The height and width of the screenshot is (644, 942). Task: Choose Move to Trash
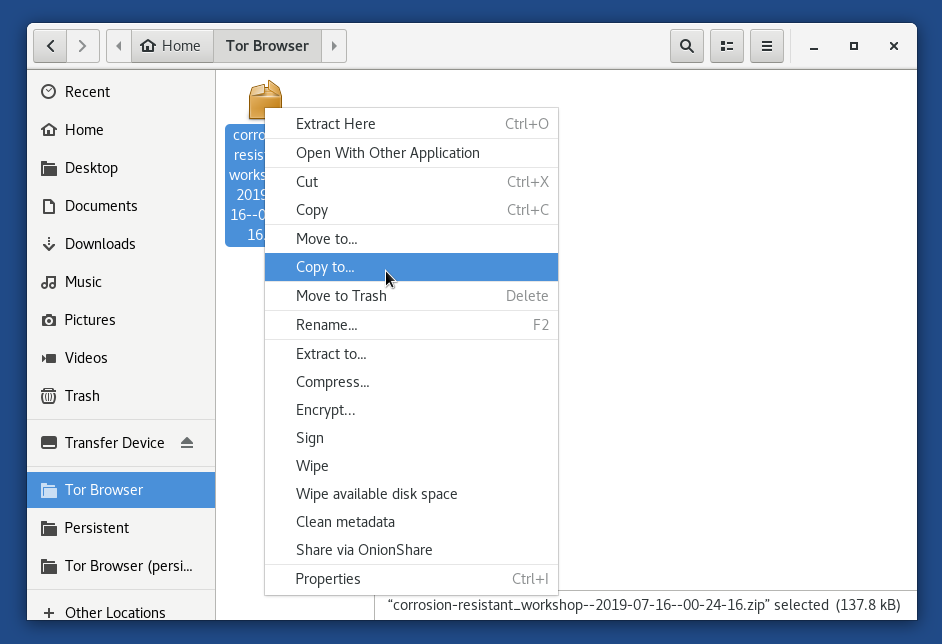point(412,296)
